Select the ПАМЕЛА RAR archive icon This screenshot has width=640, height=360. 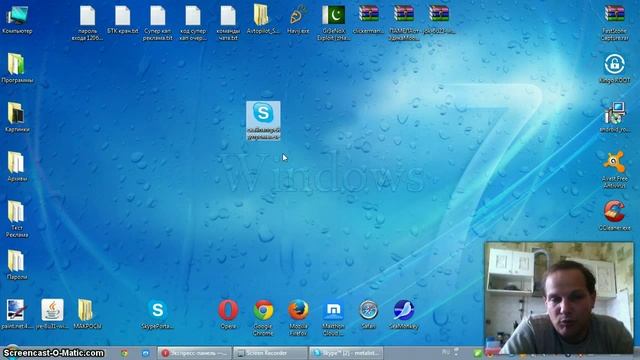pyautogui.click(x=404, y=23)
